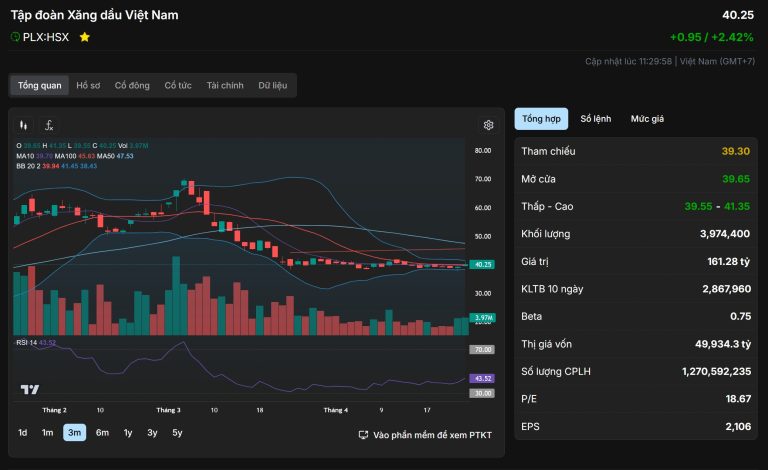
Task: Click the MA50 indicator legend
Action: (115, 156)
